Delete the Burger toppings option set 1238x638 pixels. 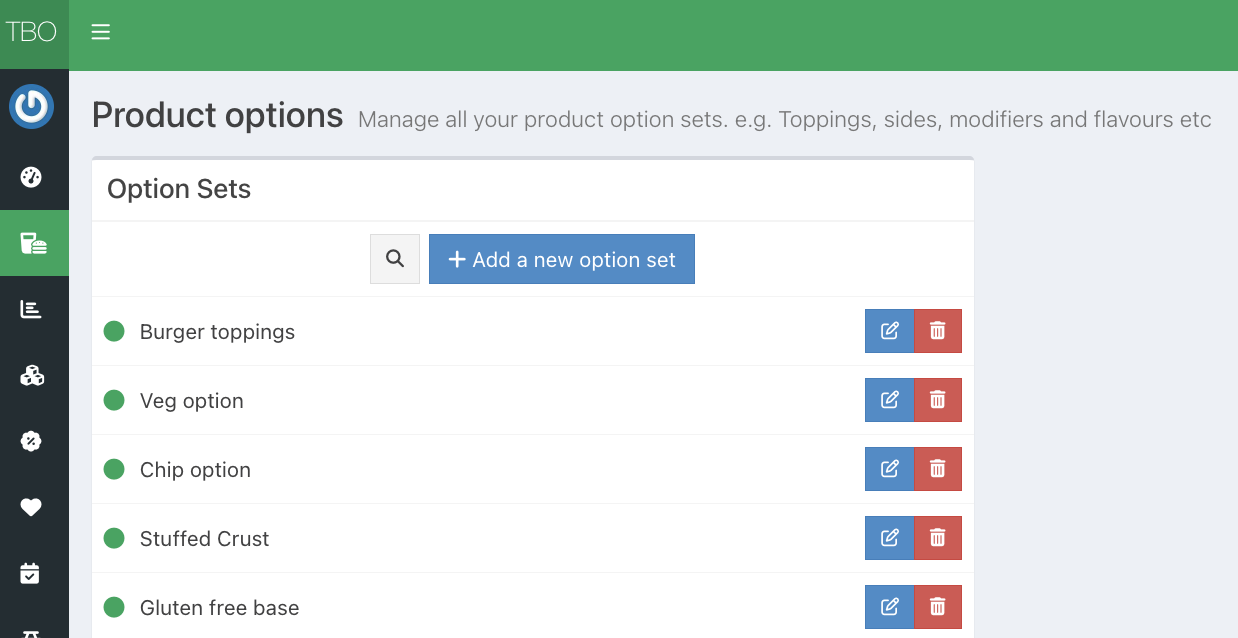point(938,331)
